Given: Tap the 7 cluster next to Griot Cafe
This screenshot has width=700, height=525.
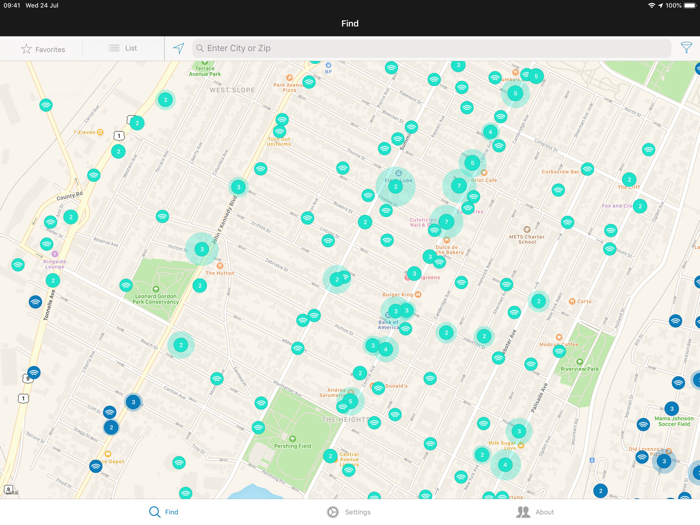Looking at the screenshot, I should pos(458,185).
